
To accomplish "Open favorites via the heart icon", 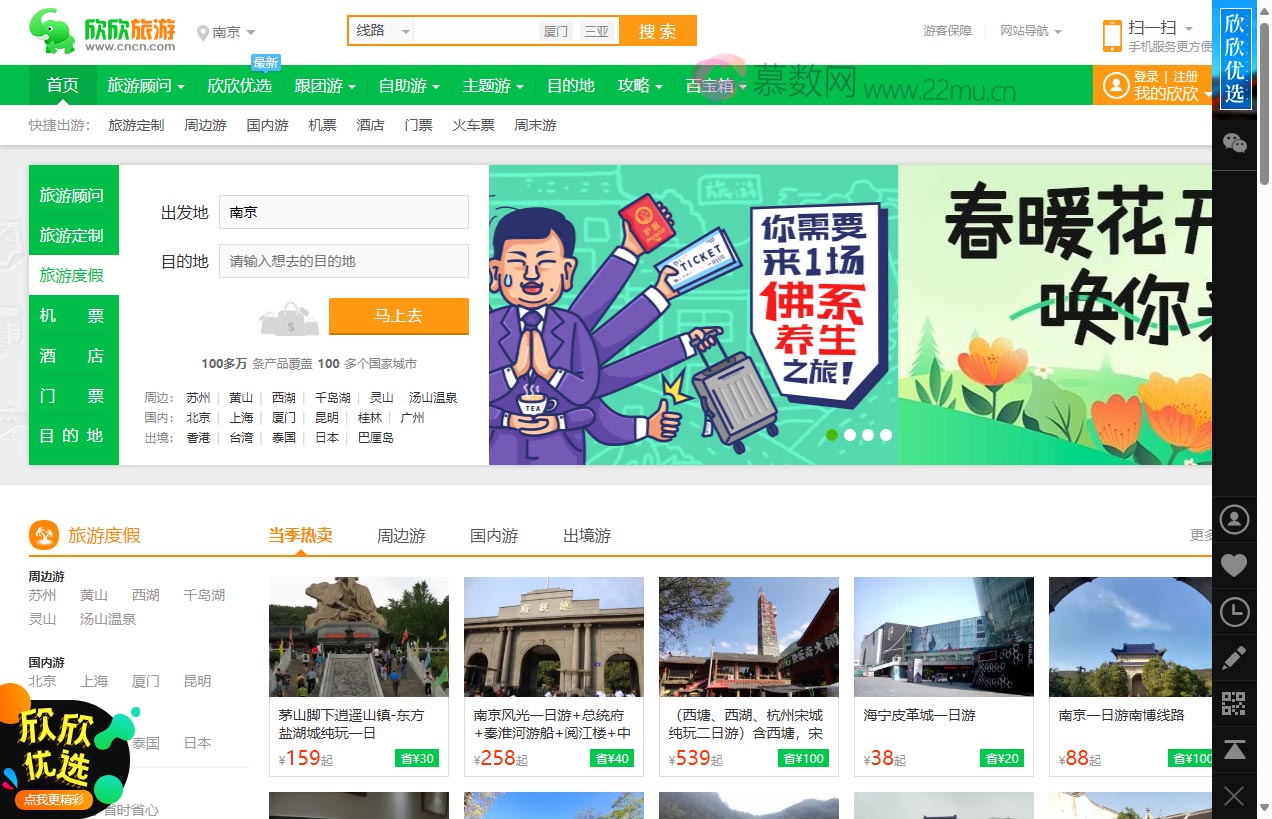I will (x=1235, y=565).
